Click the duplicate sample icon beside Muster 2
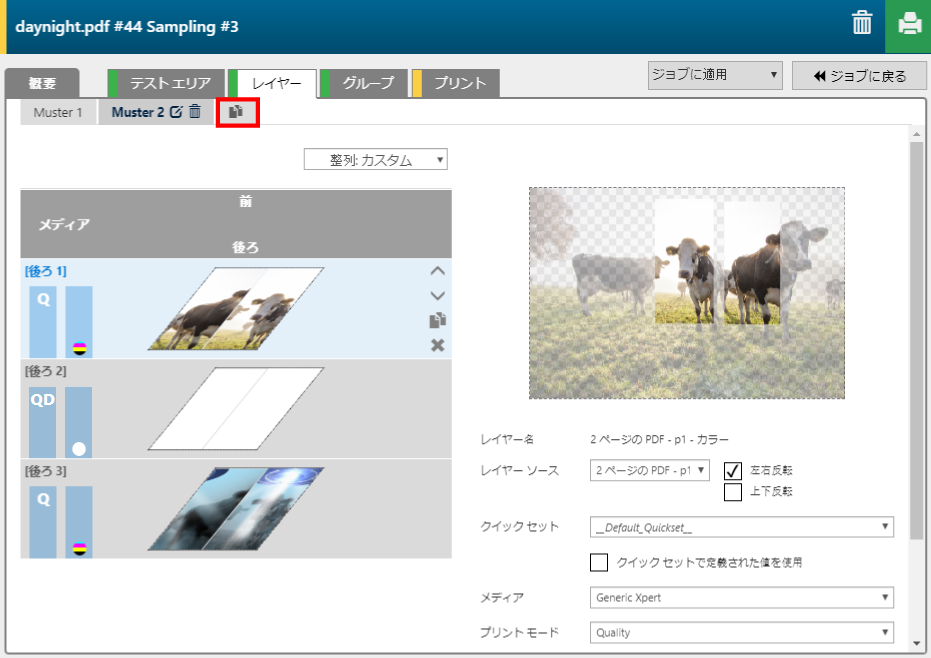 236,112
